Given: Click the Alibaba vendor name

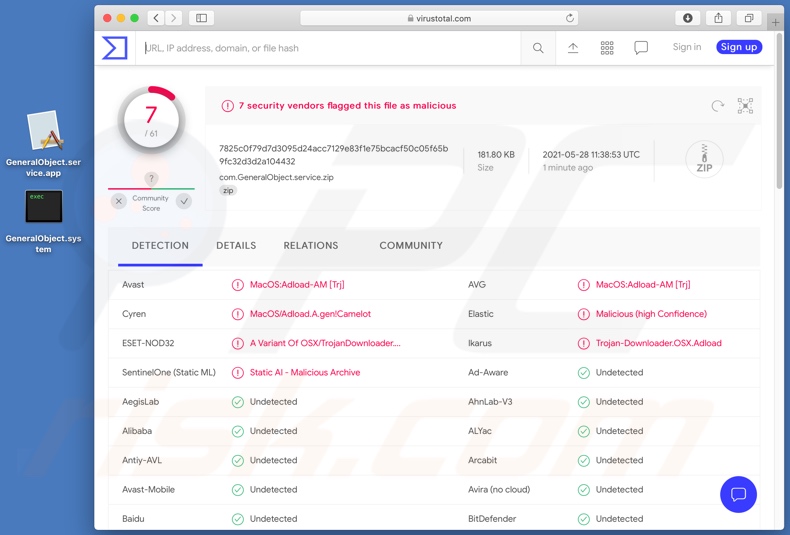Looking at the screenshot, I should pos(137,431).
